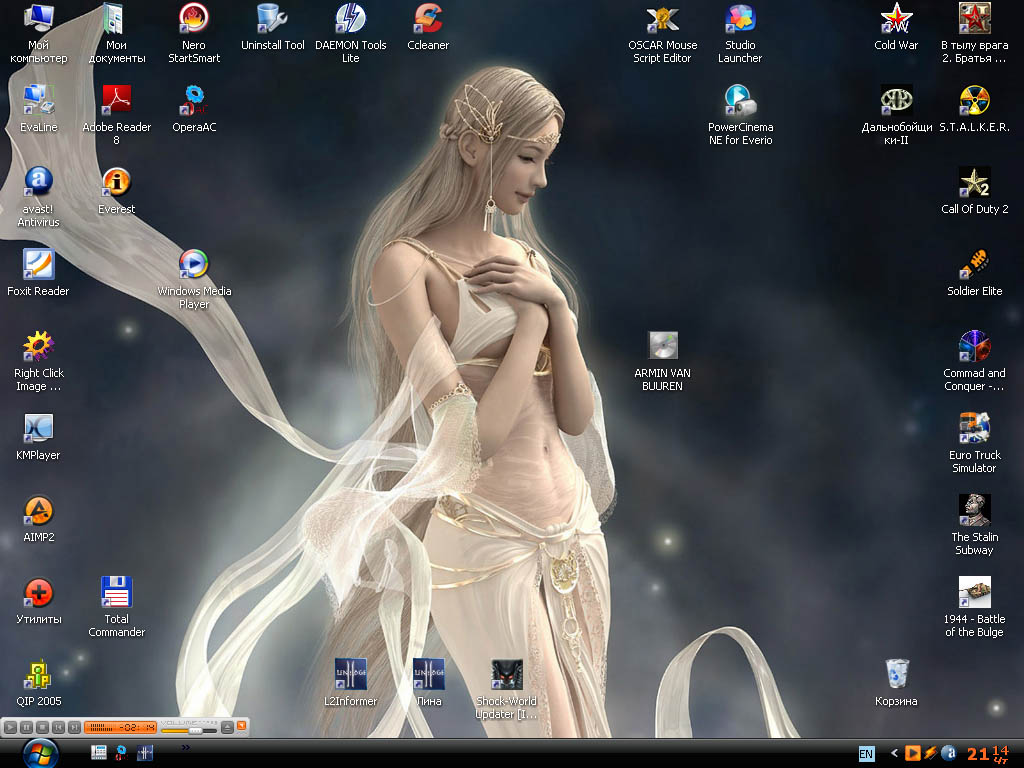Open Foxit Reader shortcut
Viewport: 1024px width, 768px height.
[x=39, y=273]
